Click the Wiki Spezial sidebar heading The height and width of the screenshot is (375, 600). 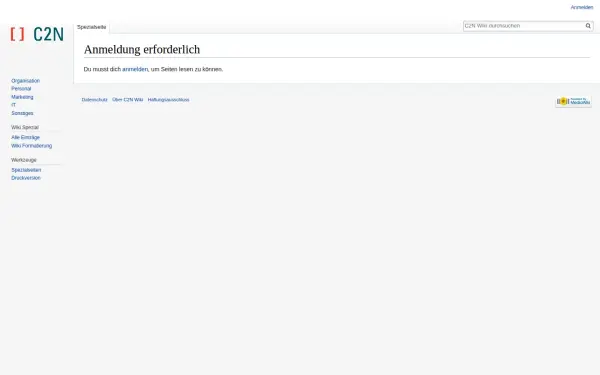pos(25,127)
